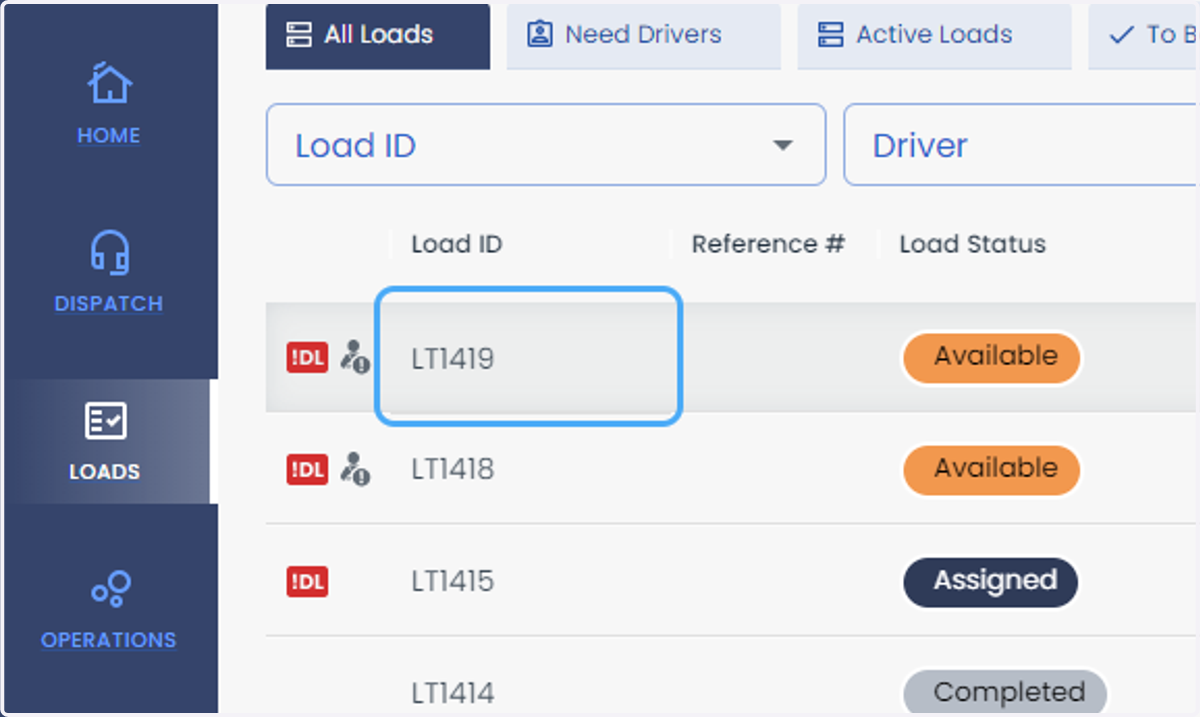Click the Load ID column header
Screen dimensions: 1200x717
pos(456,244)
